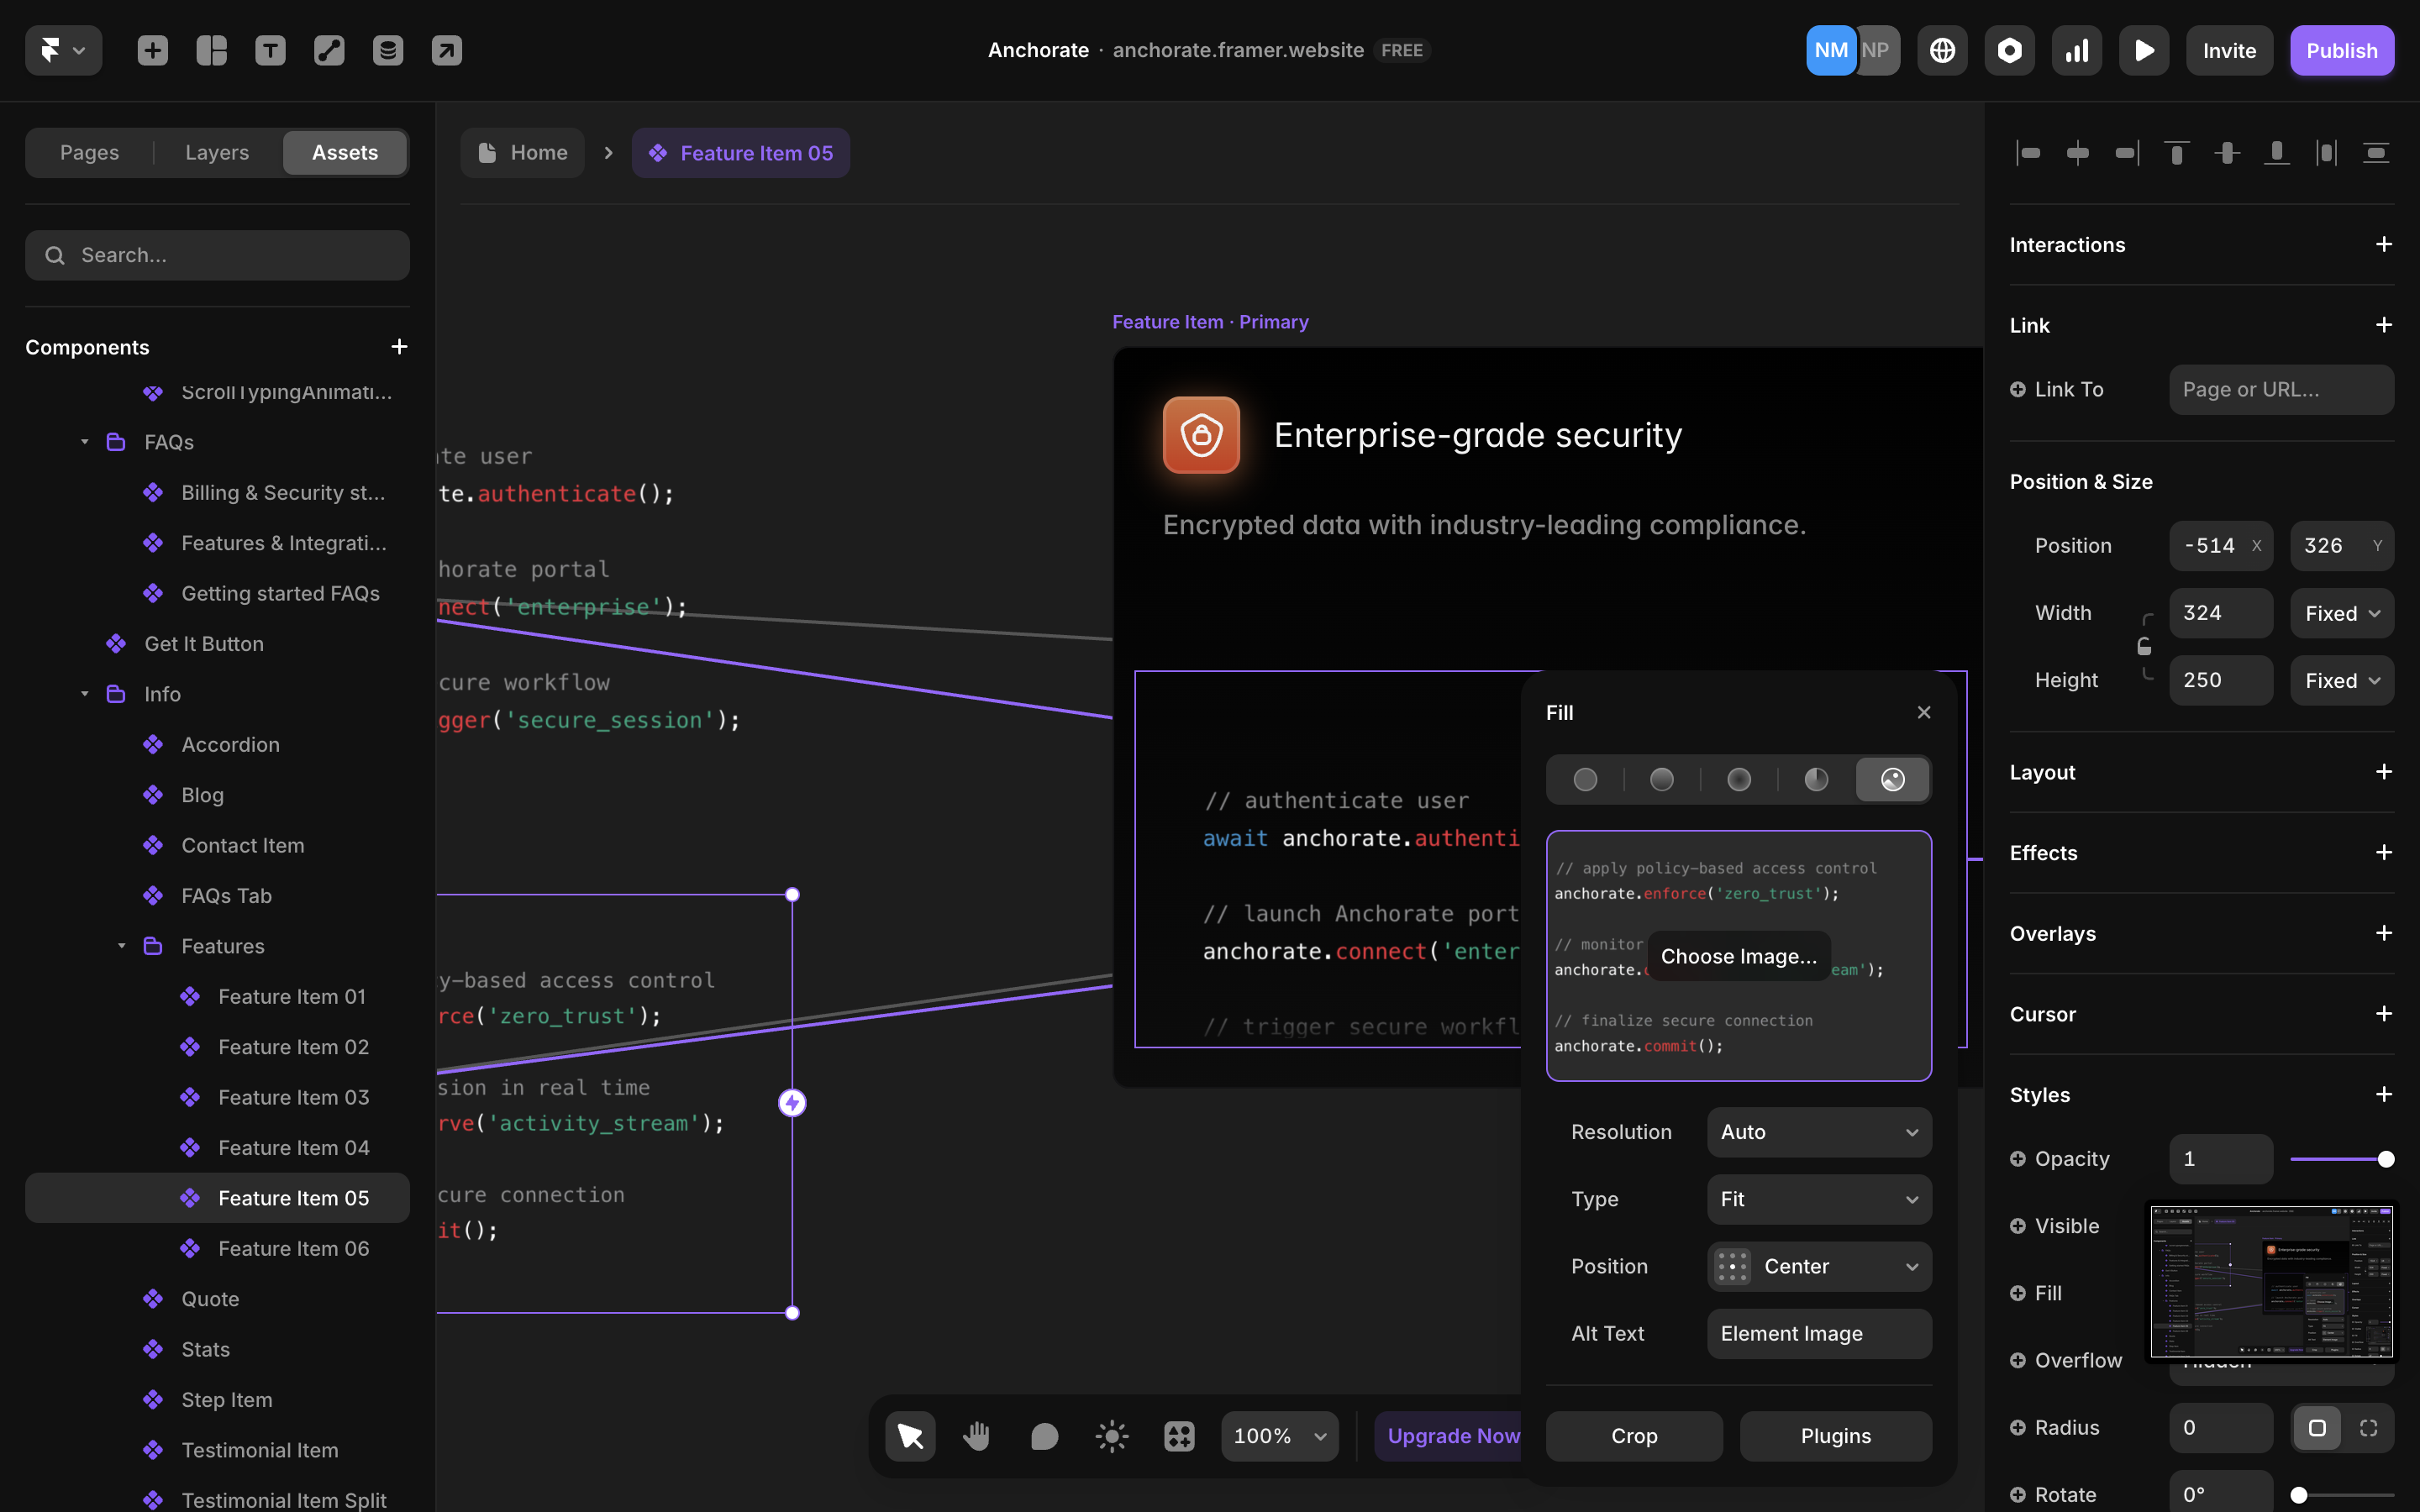Select the Text tool icon in toolbar
Image resolution: width=2420 pixels, height=1512 pixels.
pyautogui.click(x=270, y=50)
